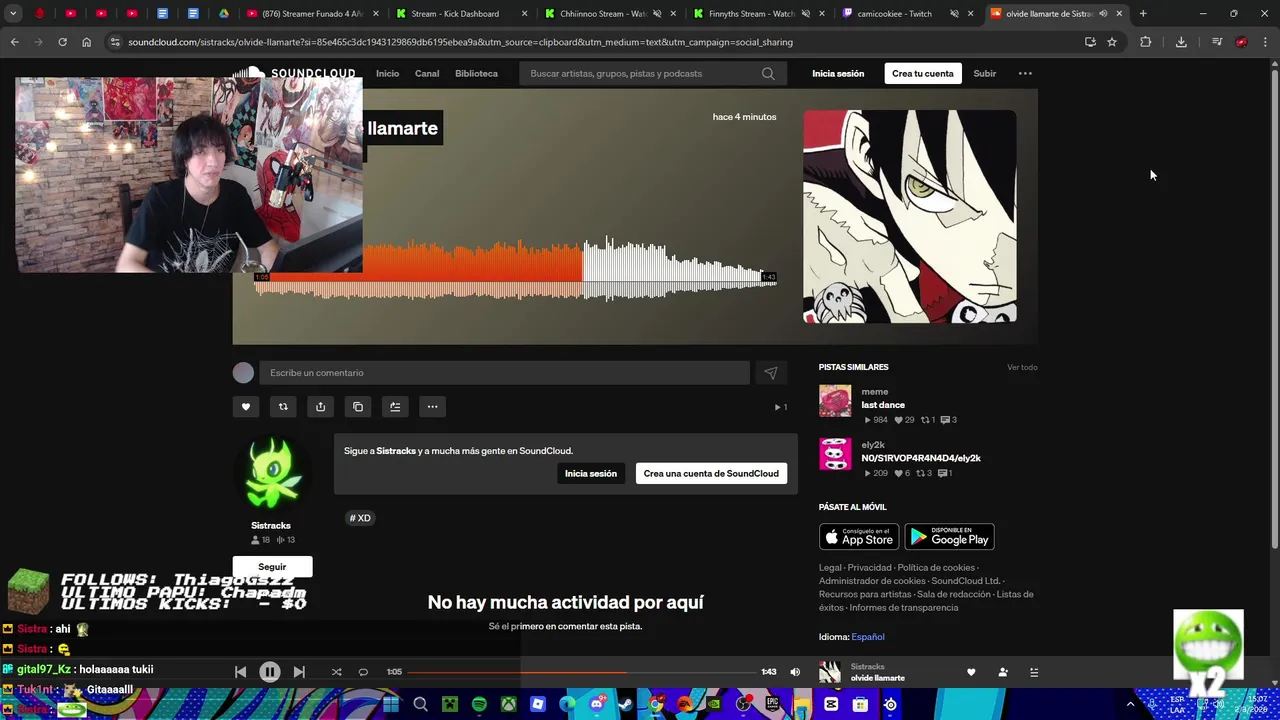
Task: Skip to previous track in bottom player
Action: [240, 672]
